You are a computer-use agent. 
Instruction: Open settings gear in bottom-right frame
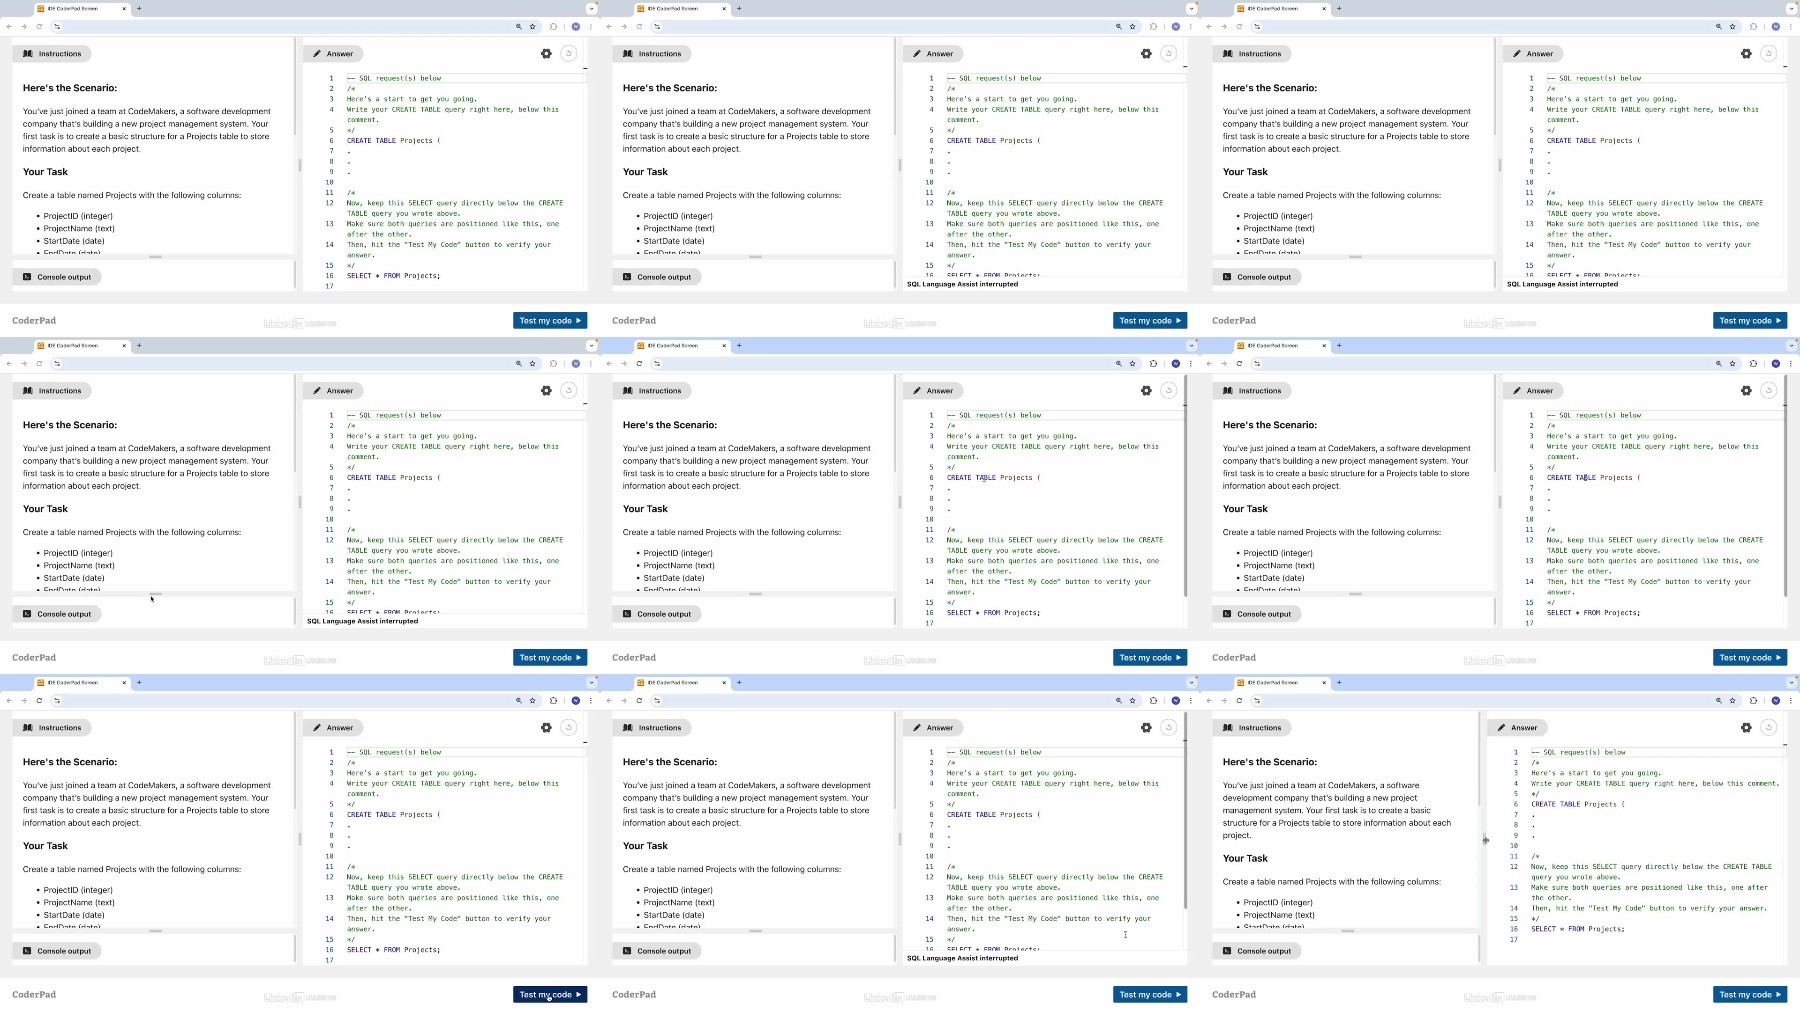1746,728
